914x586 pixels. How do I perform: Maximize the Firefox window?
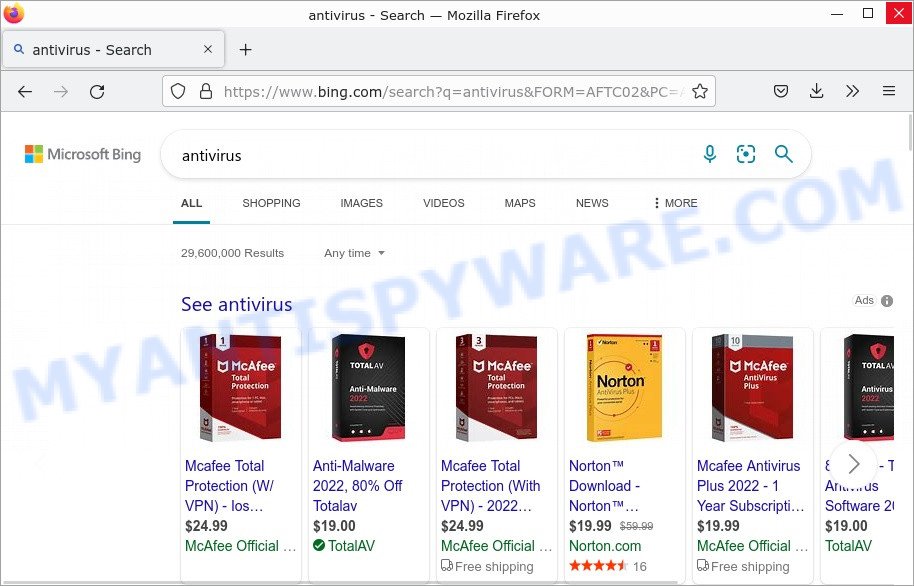click(868, 13)
